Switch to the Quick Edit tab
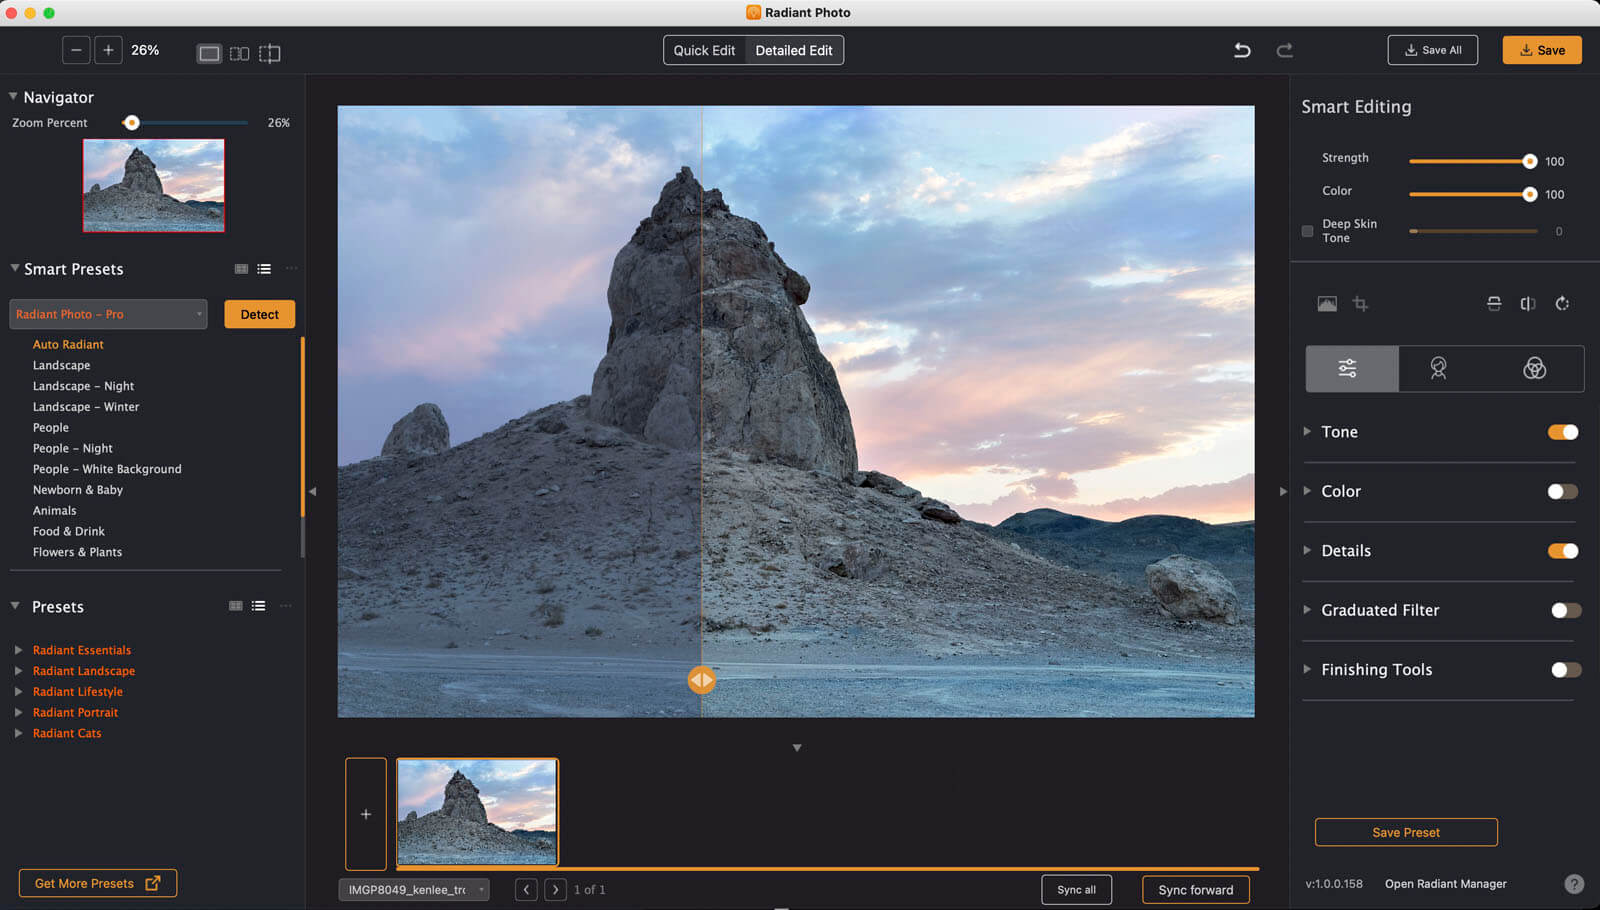The height and width of the screenshot is (910, 1600). pyautogui.click(x=704, y=50)
